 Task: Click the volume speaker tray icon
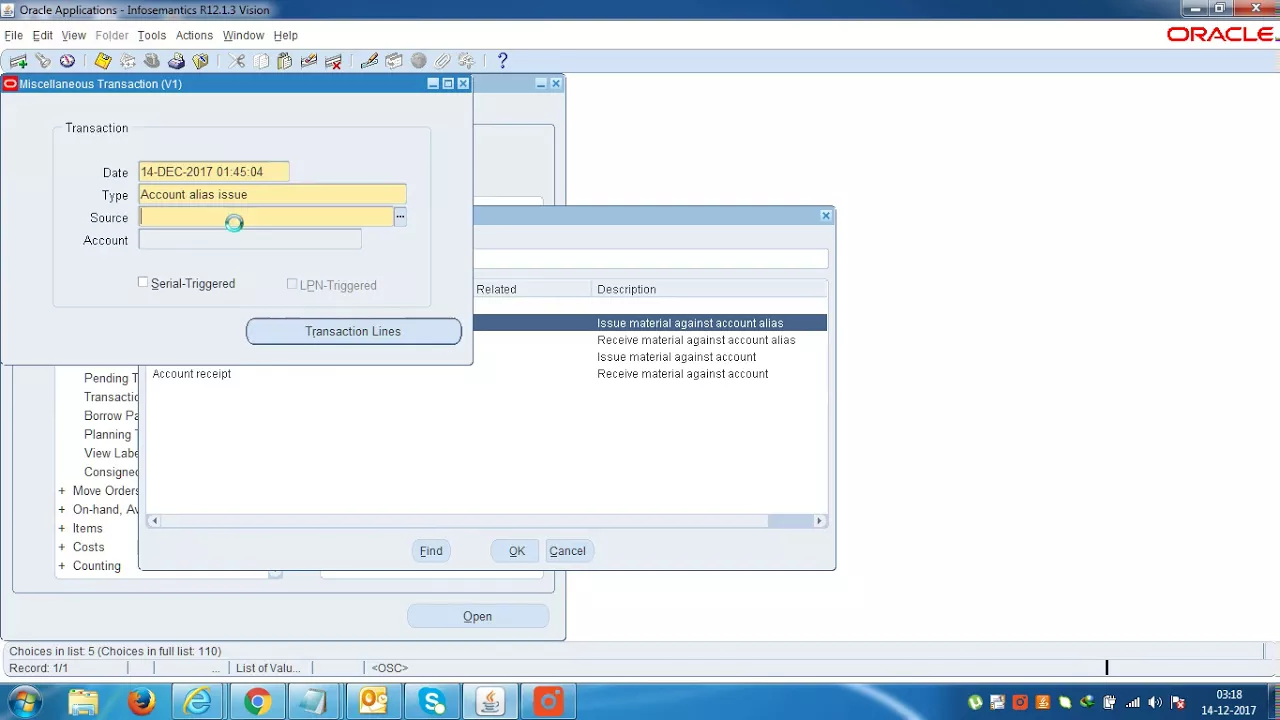pos(1155,702)
